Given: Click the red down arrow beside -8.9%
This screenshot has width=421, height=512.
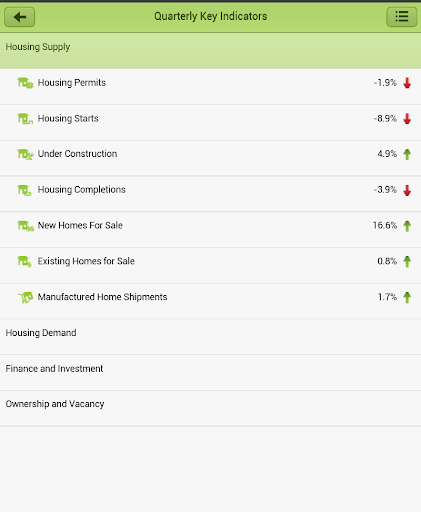Looking at the screenshot, I should tap(407, 119).
